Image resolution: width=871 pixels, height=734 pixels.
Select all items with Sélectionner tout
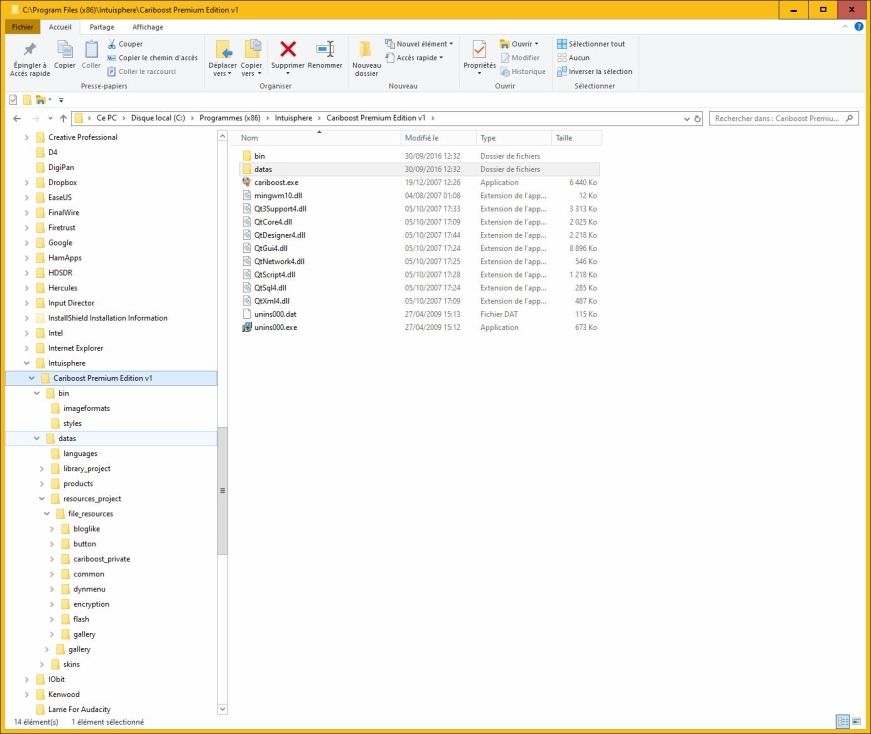point(591,44)
